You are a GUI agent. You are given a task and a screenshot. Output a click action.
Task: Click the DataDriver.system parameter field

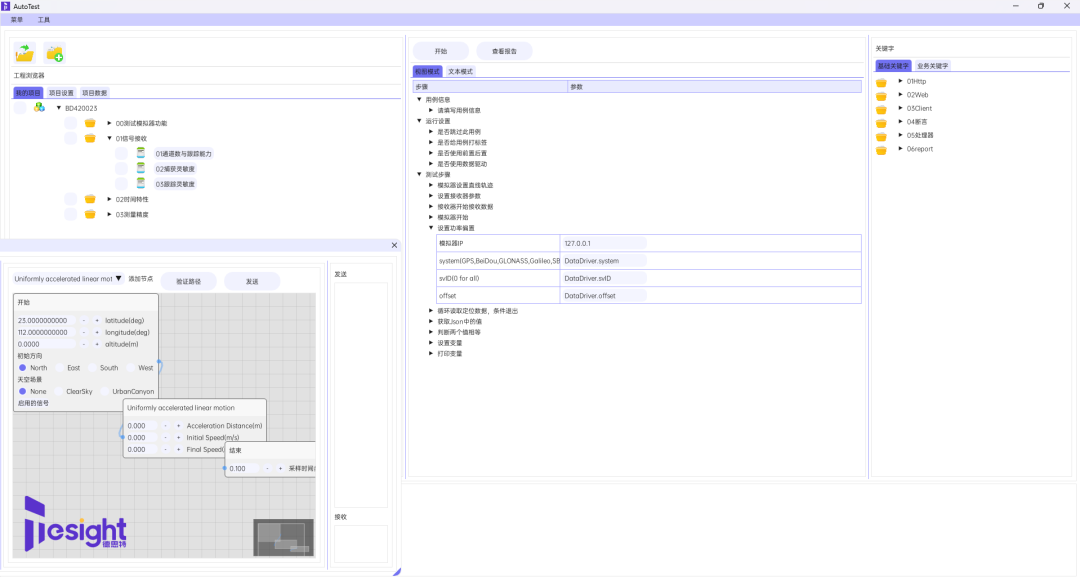pyautogui.click(x=604, y=261)
